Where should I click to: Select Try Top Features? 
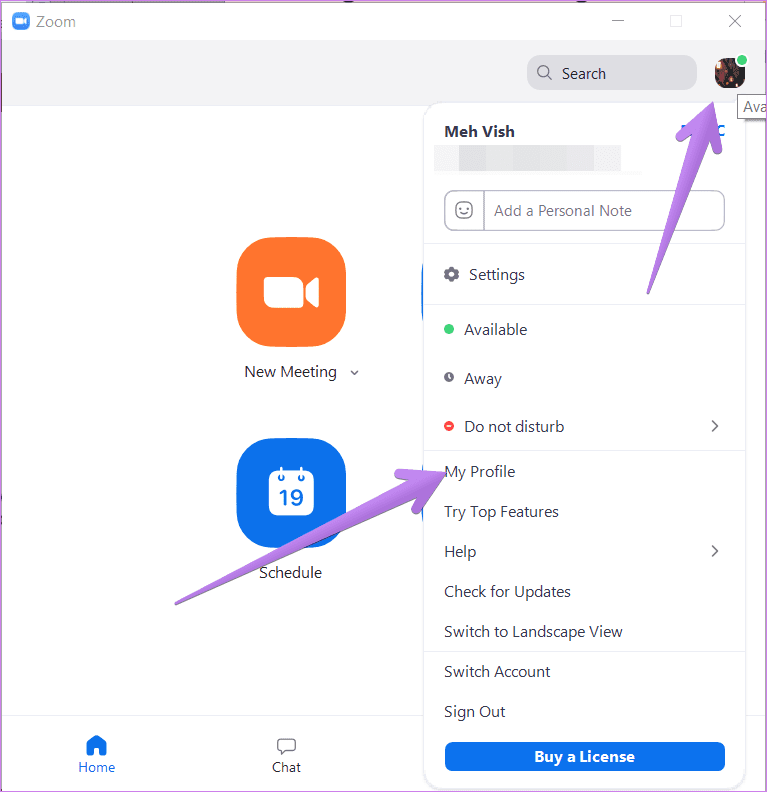[584, 512]
